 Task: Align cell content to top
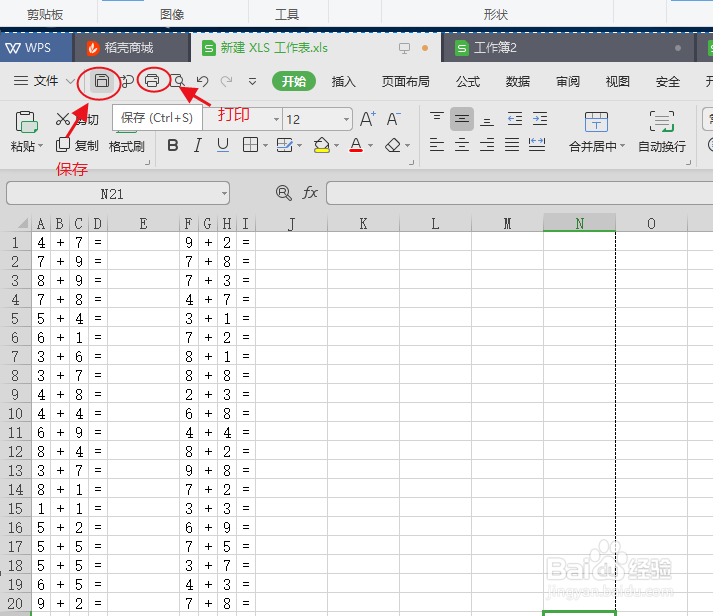click(437, 119)
